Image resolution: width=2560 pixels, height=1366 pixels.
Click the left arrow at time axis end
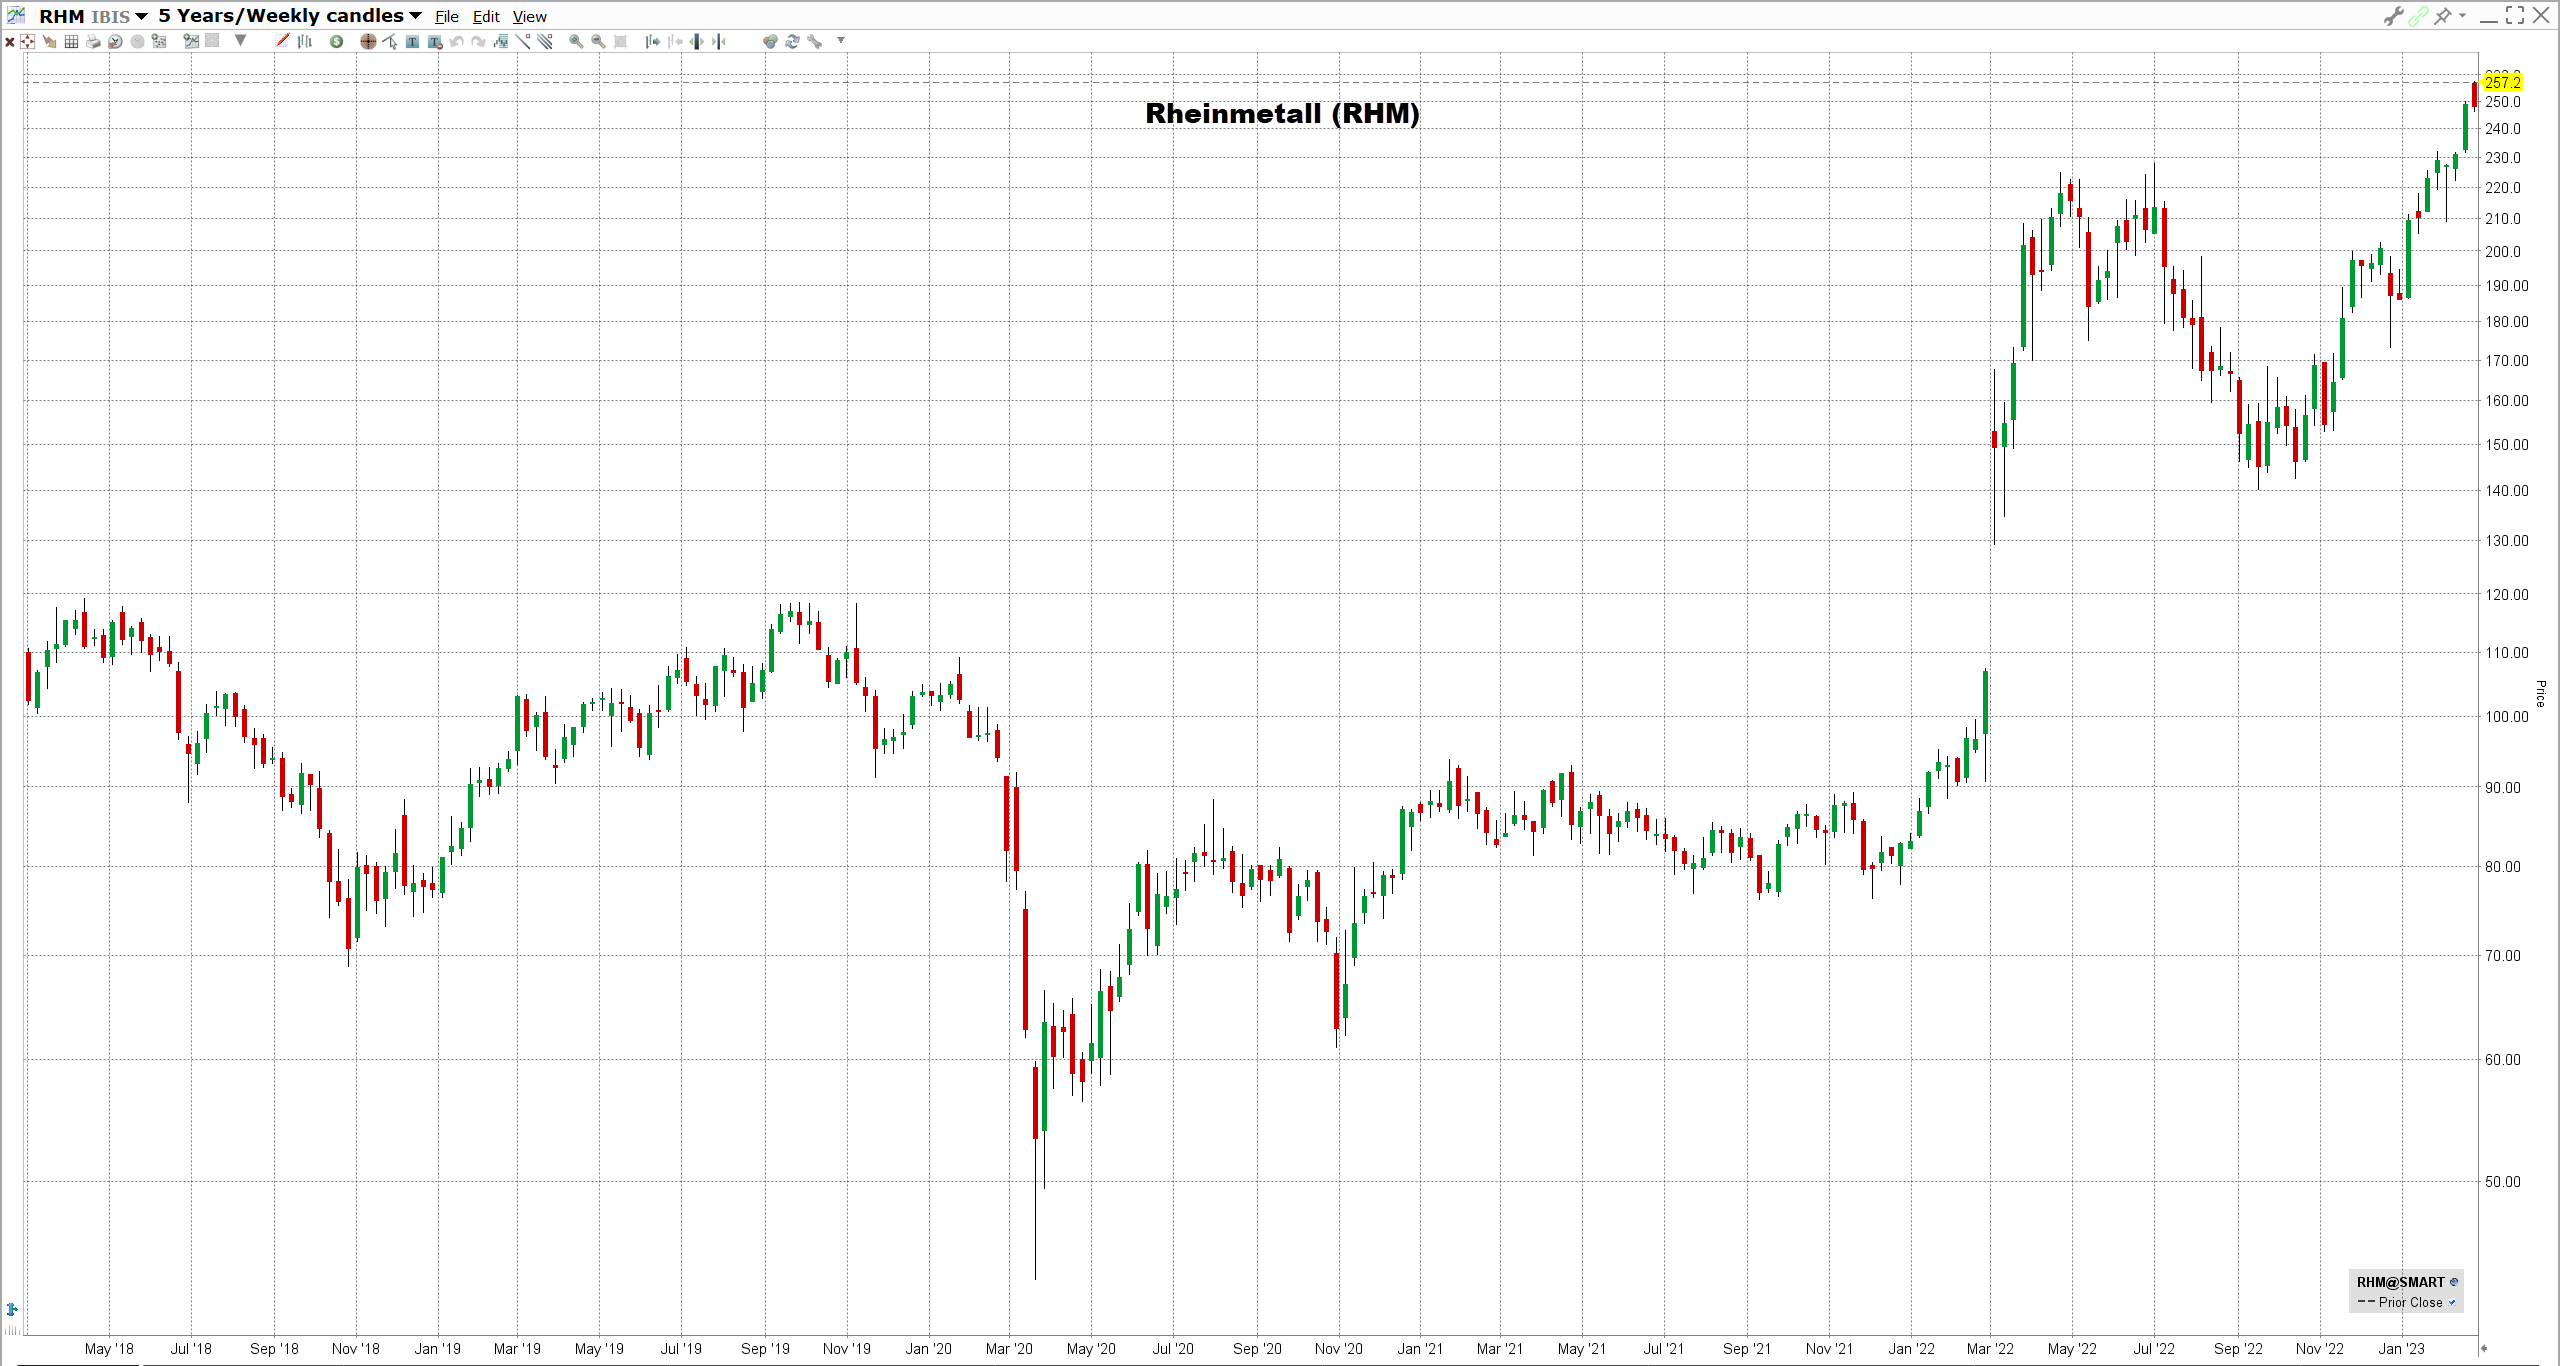click(2484, 1348)
